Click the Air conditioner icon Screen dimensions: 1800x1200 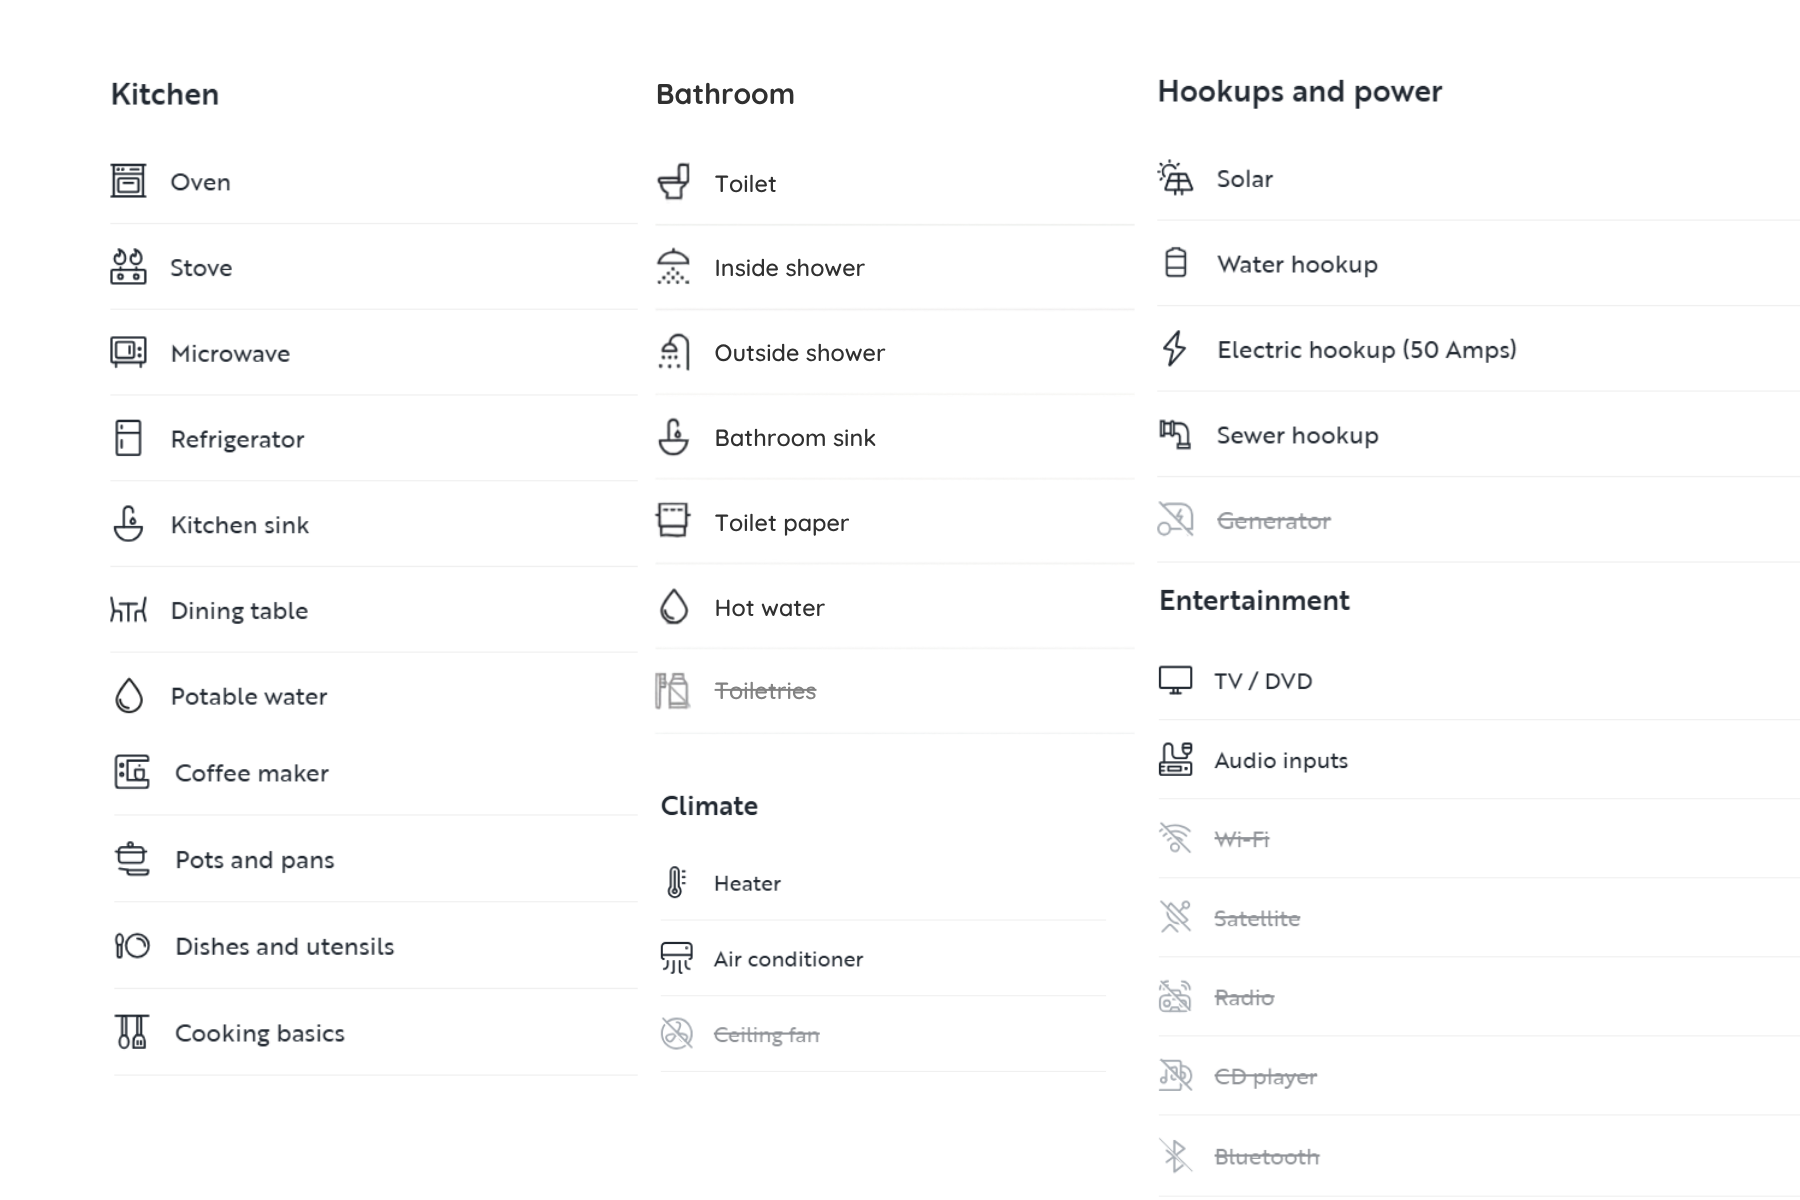[677, 958]
